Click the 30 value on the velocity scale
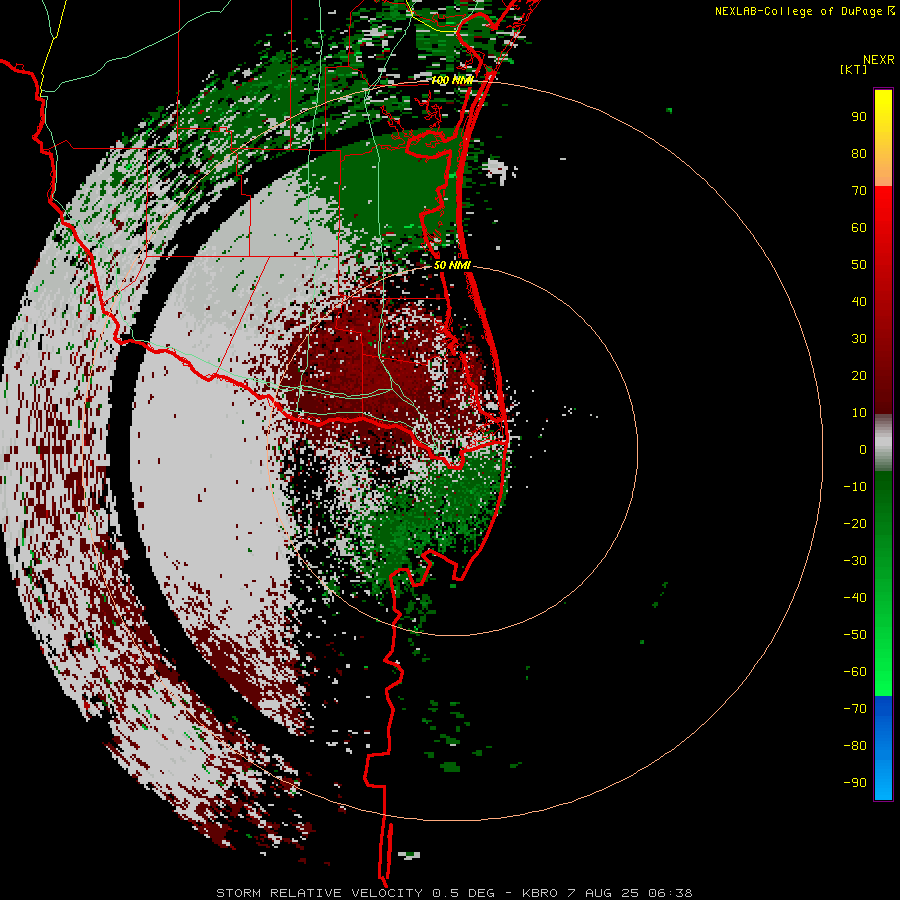Screen dimensions: 900x900 point(859,339)
